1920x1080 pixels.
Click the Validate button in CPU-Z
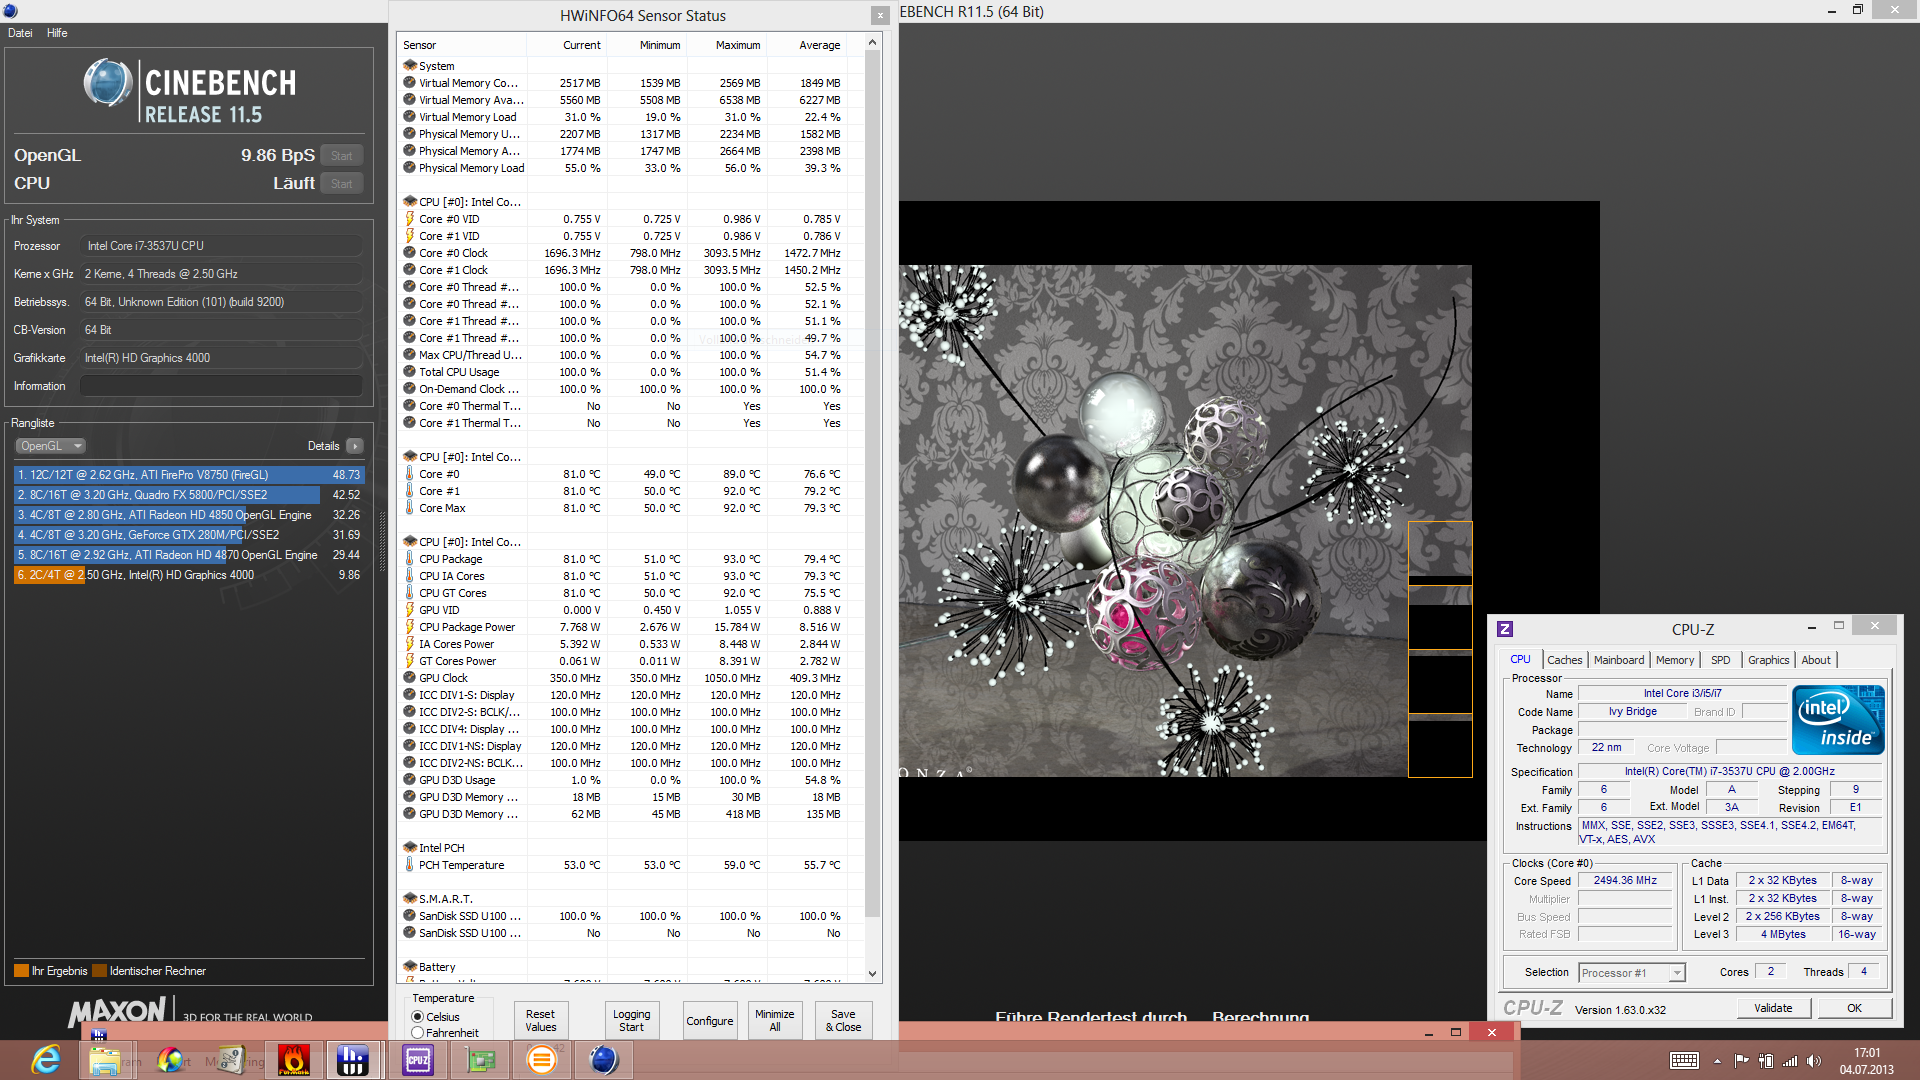(x=1772, y=1008)
